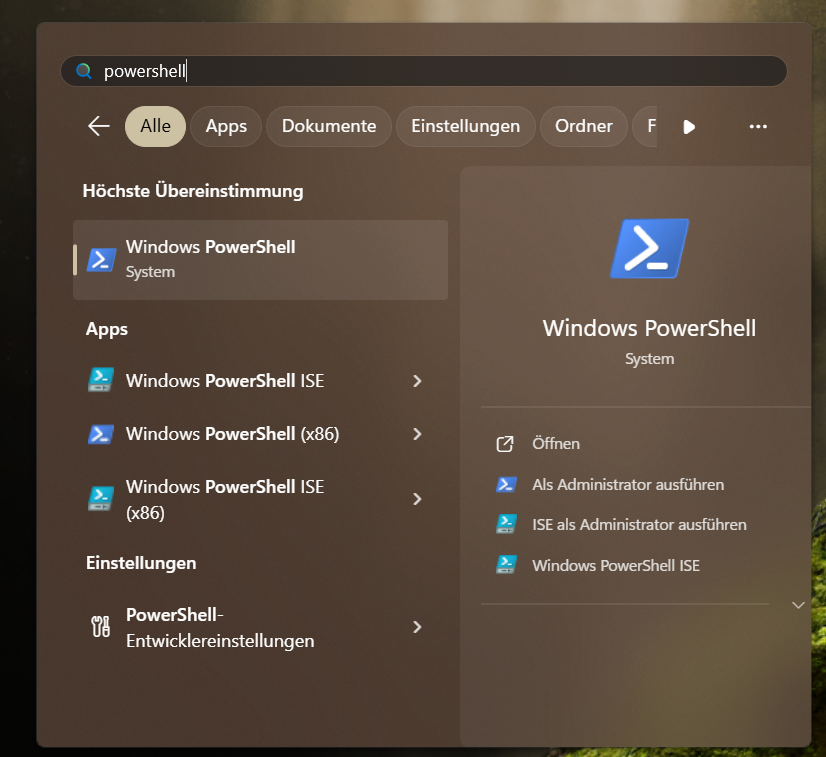Expand Windows PowerShell ISE result chevron

tap(417, 381)
